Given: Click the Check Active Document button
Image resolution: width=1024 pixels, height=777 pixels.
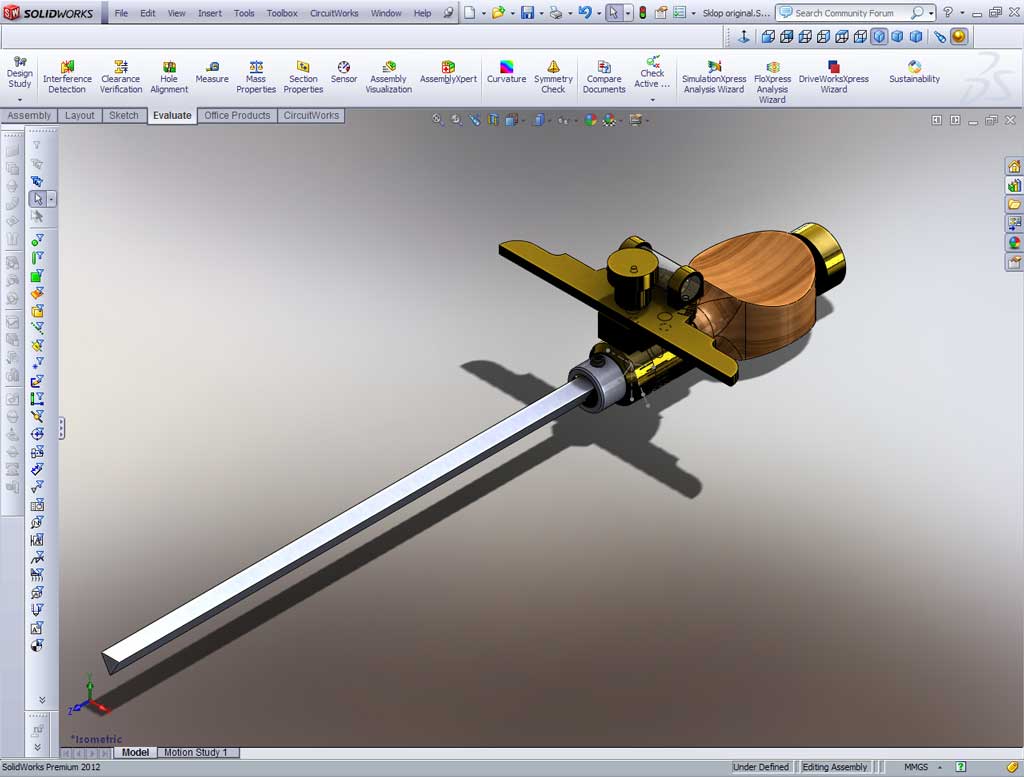Looking at the screenshot, I should coord(652,73).
